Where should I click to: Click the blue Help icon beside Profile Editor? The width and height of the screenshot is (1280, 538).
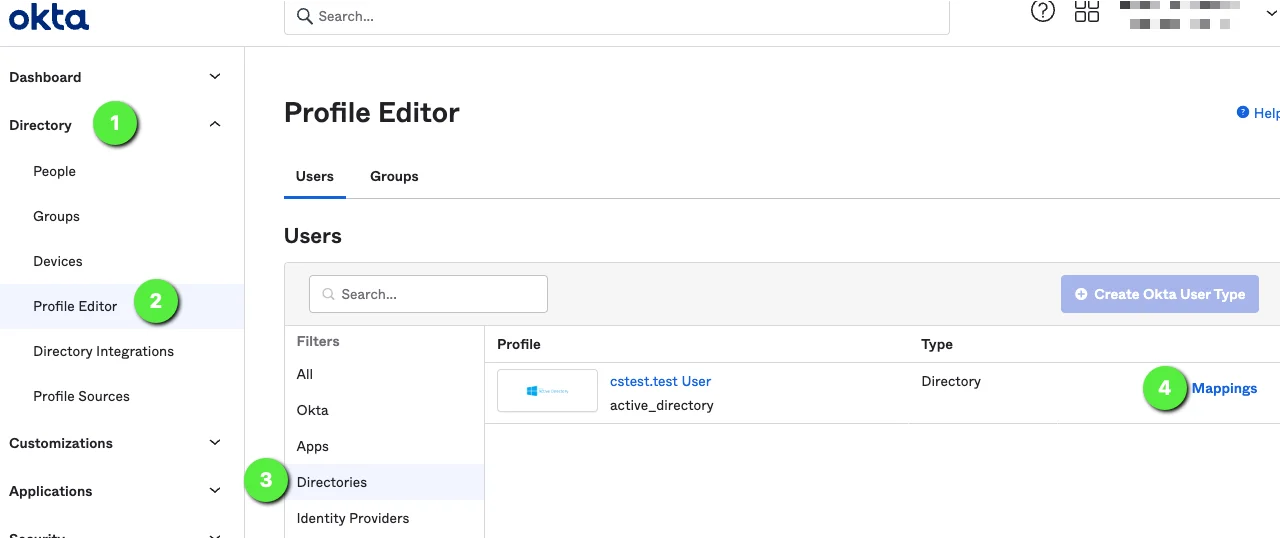[x=1243, y=113]
